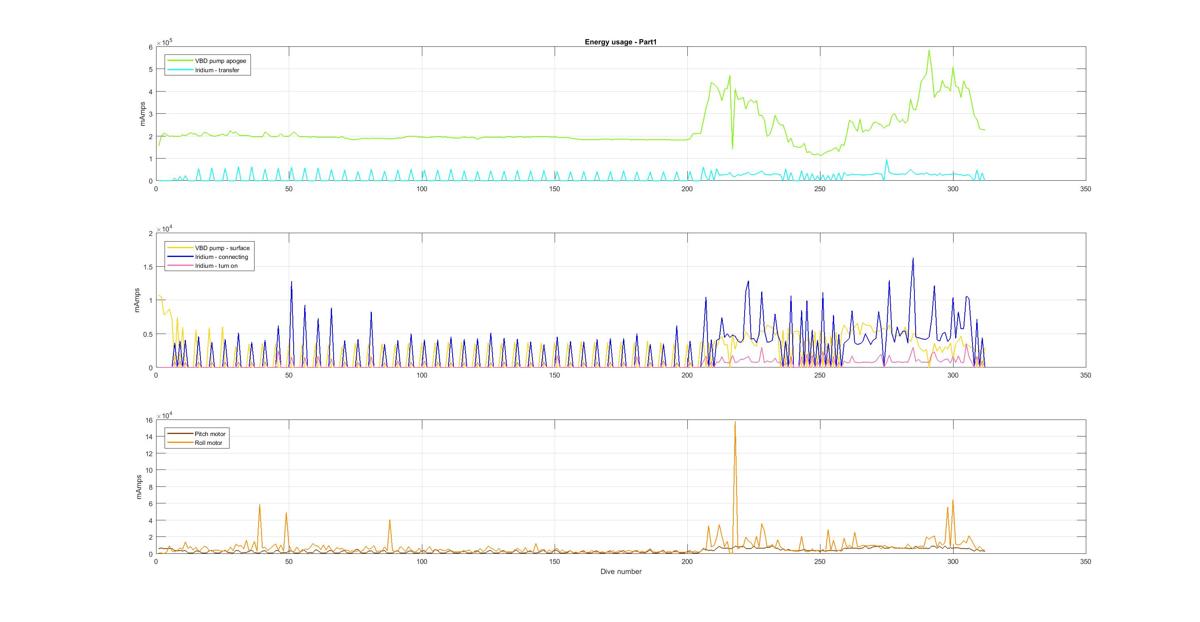Select the 'Roll motor' legend entry
The image size is (1200, 622).
click(x=210, y=442)
